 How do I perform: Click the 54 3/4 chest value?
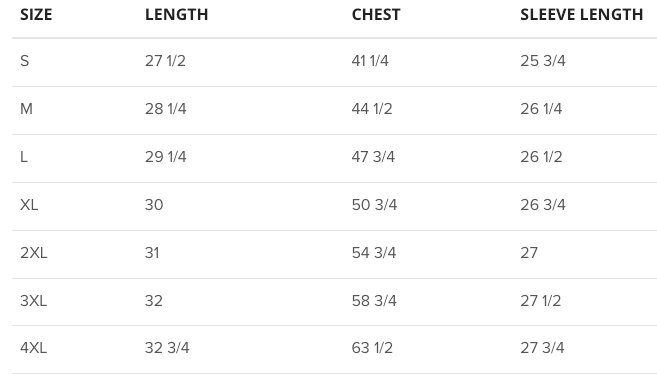374,253
